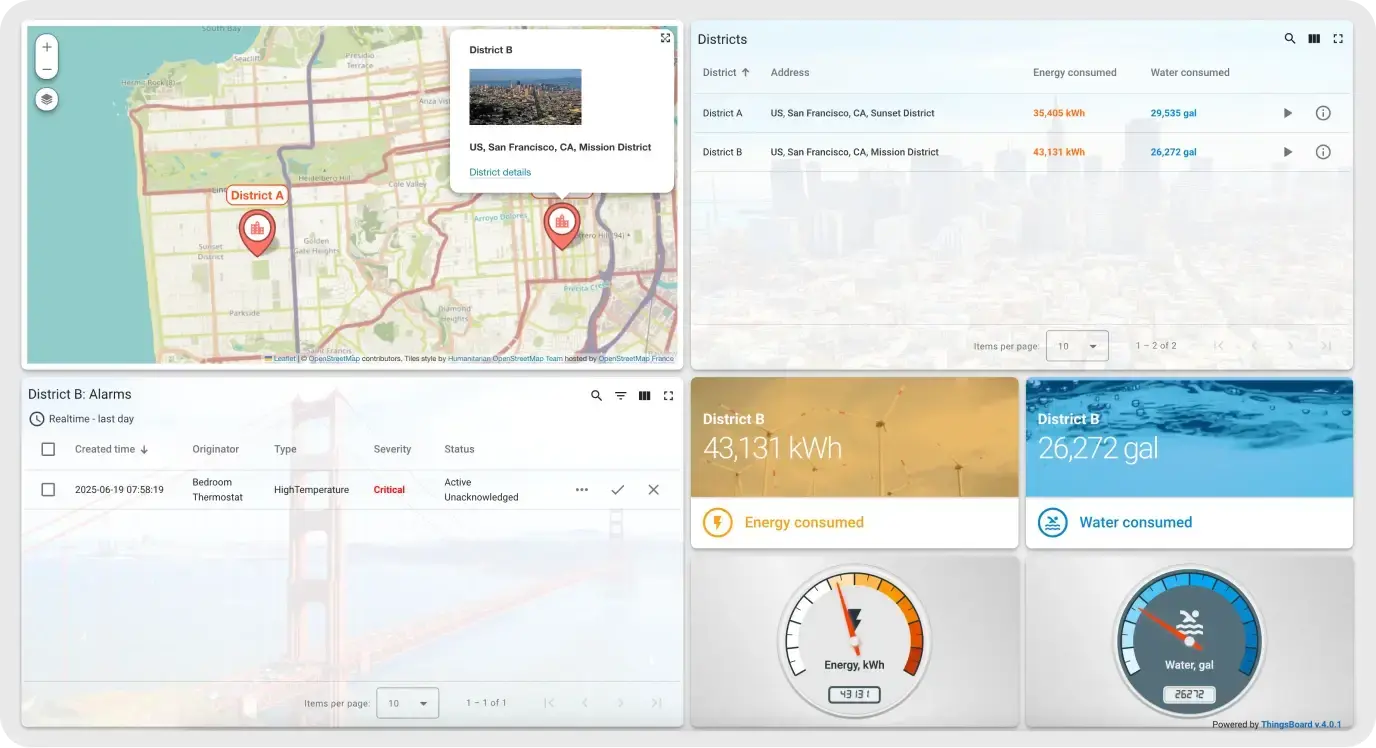Viewport: 1376px width, 748px height.
Task: Toggle the select-all alarms checkbox
Action: click(48, 450)
